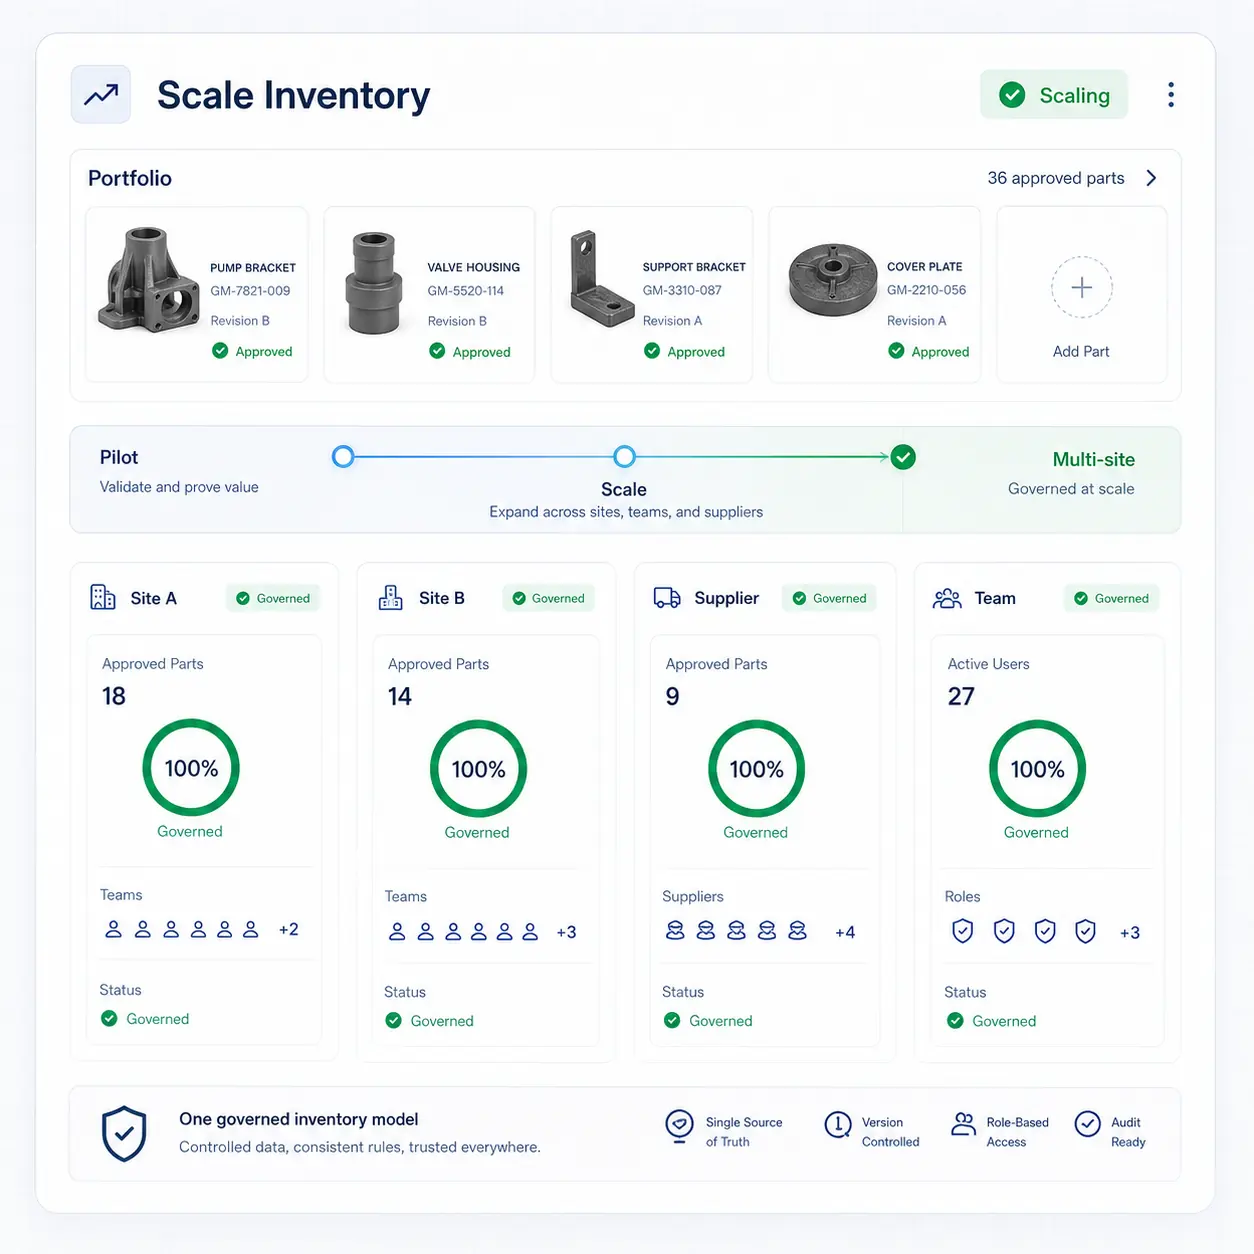Click the Team people icon
The image size is (1254, 1254).
pyautogui.click(x=947, y=598)
